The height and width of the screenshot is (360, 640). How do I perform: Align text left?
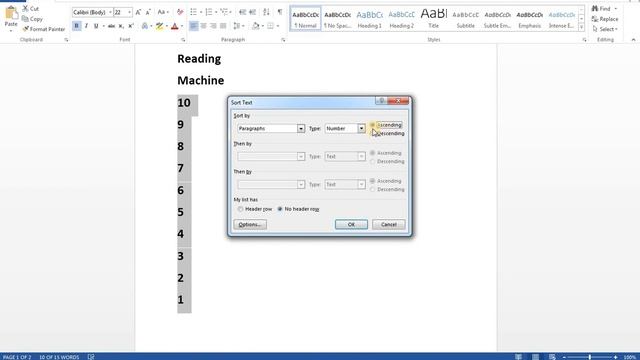(193, 26)
